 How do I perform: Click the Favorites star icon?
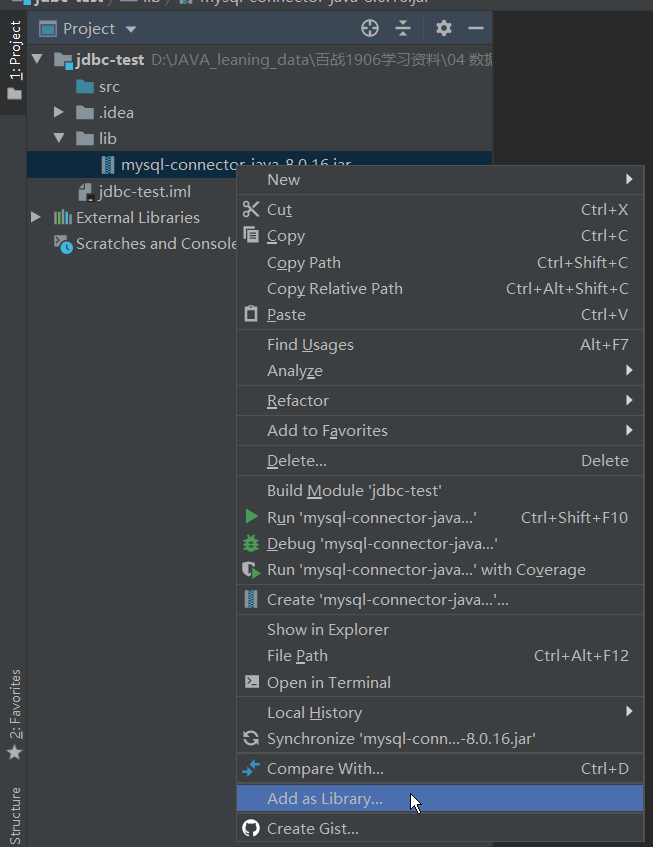pos(15,752)
